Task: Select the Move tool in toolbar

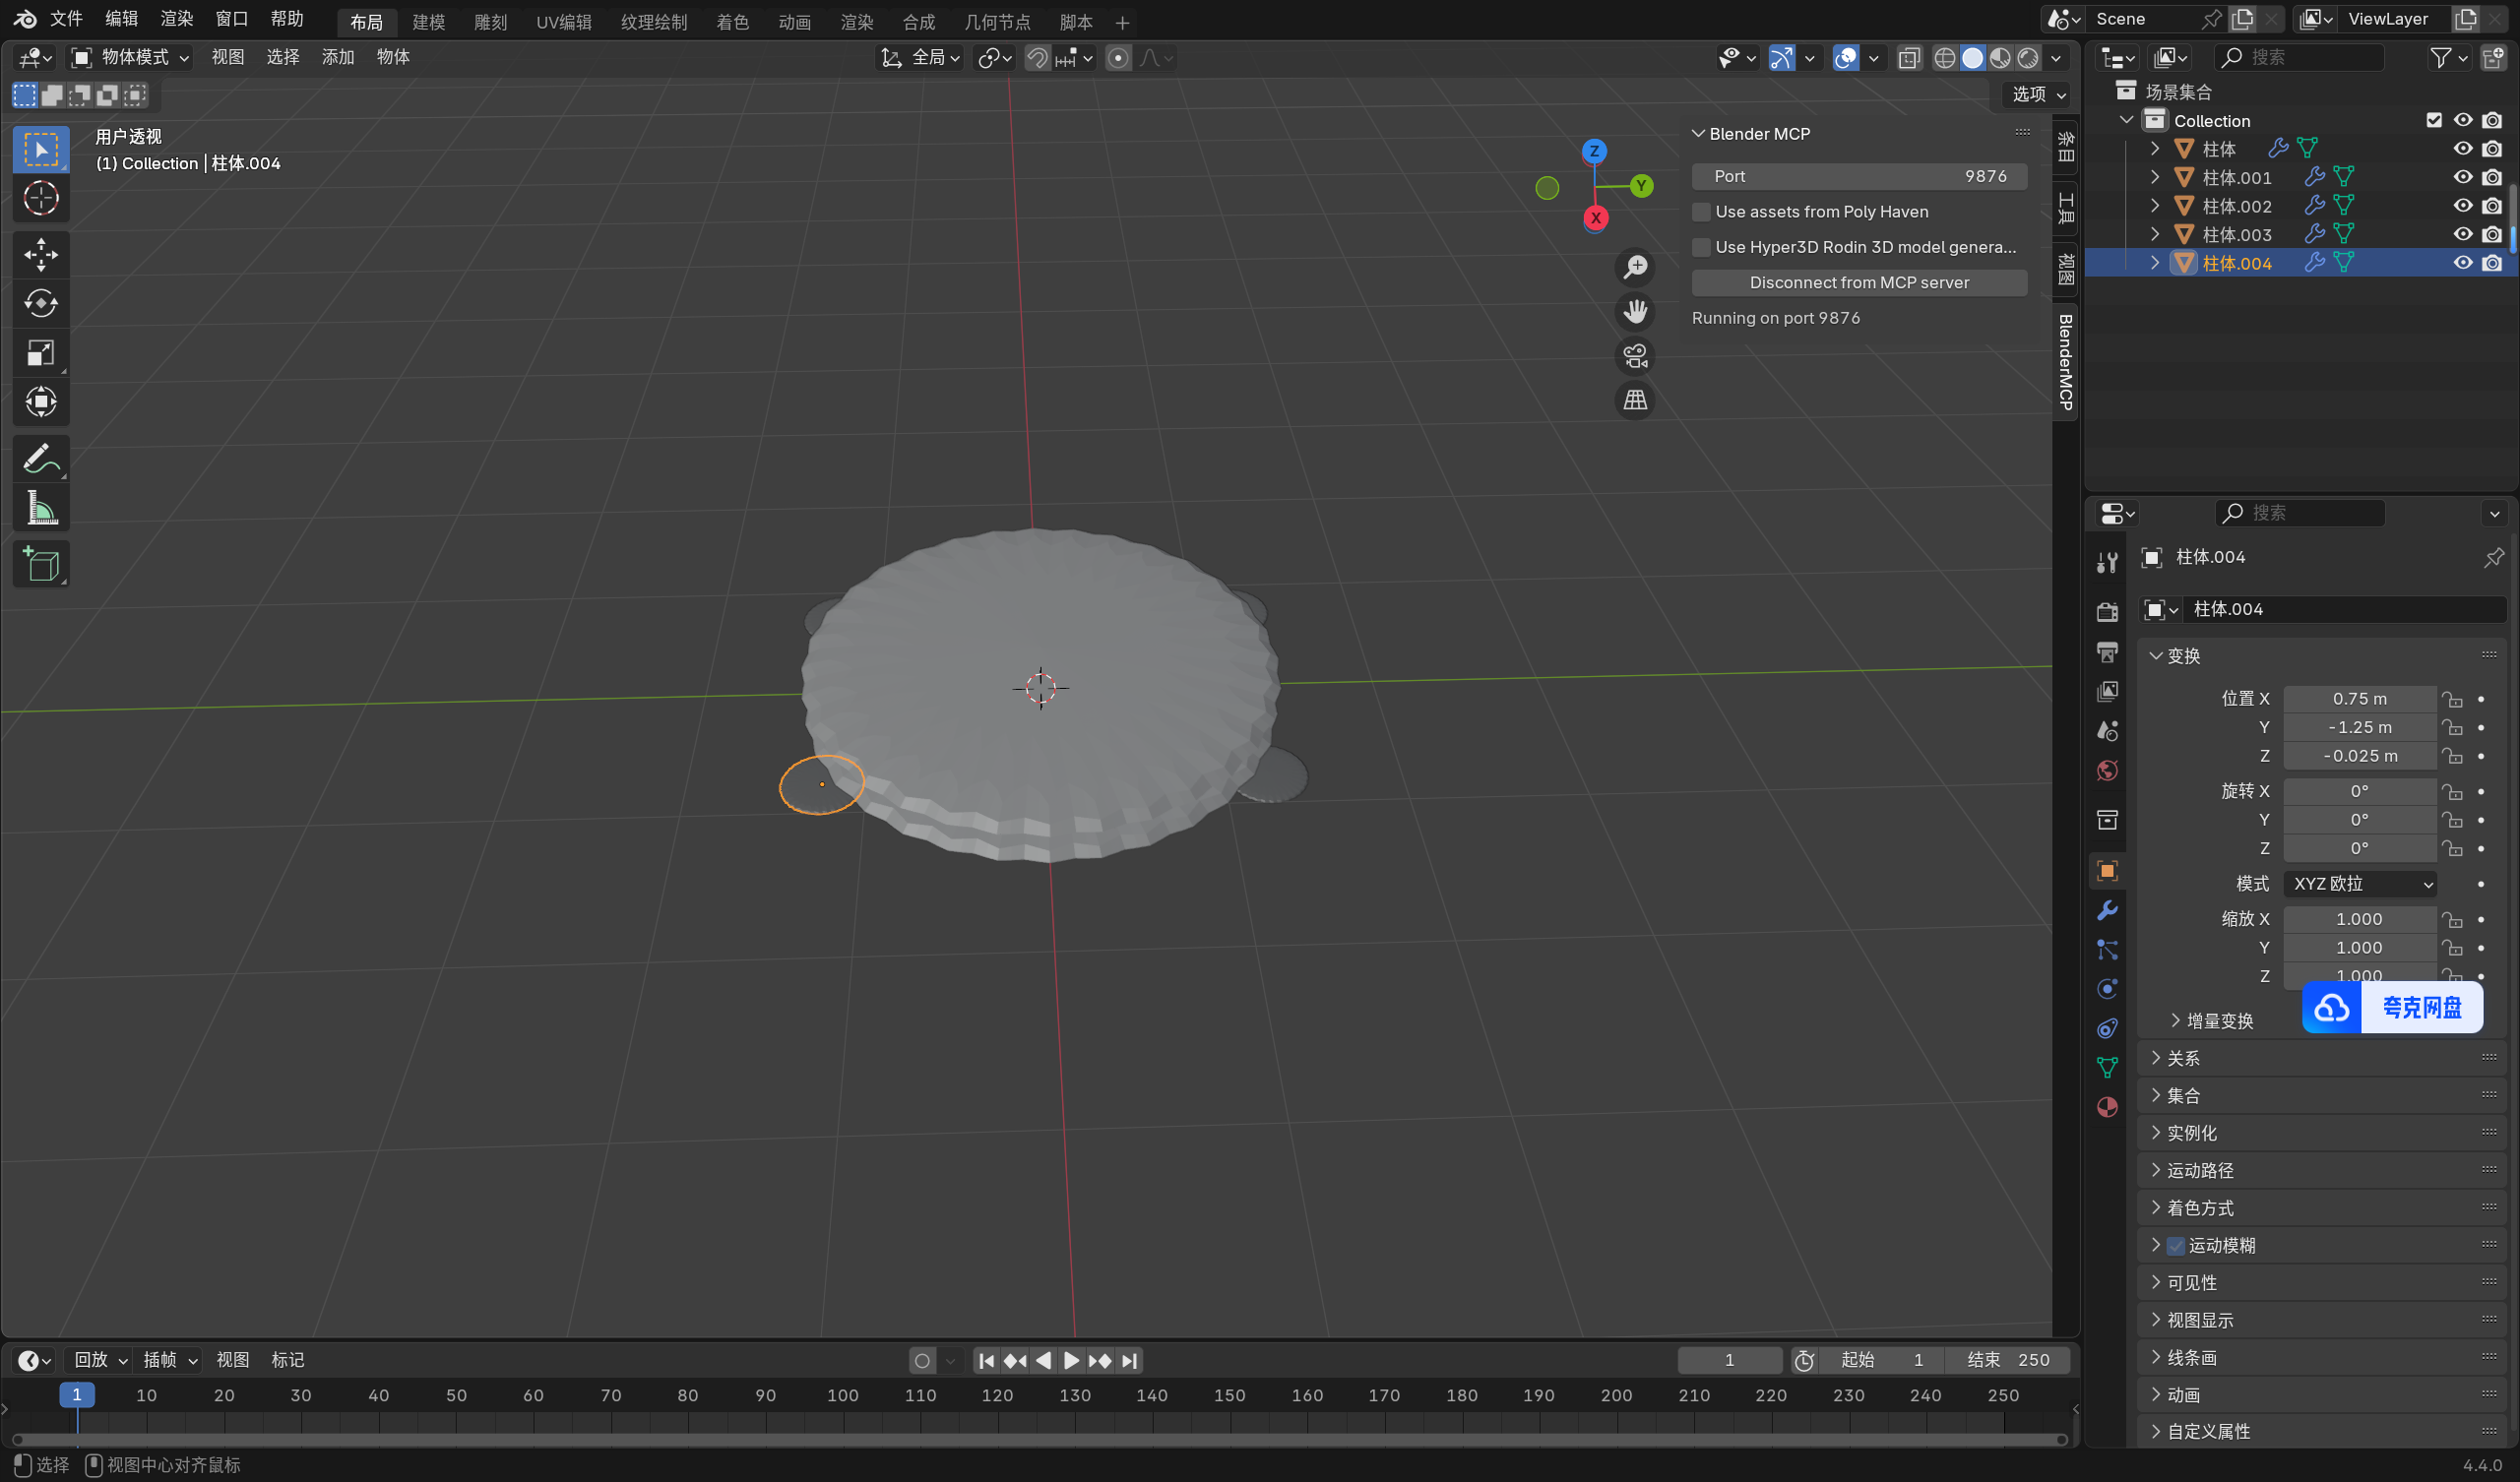Action: coord(41,254)
